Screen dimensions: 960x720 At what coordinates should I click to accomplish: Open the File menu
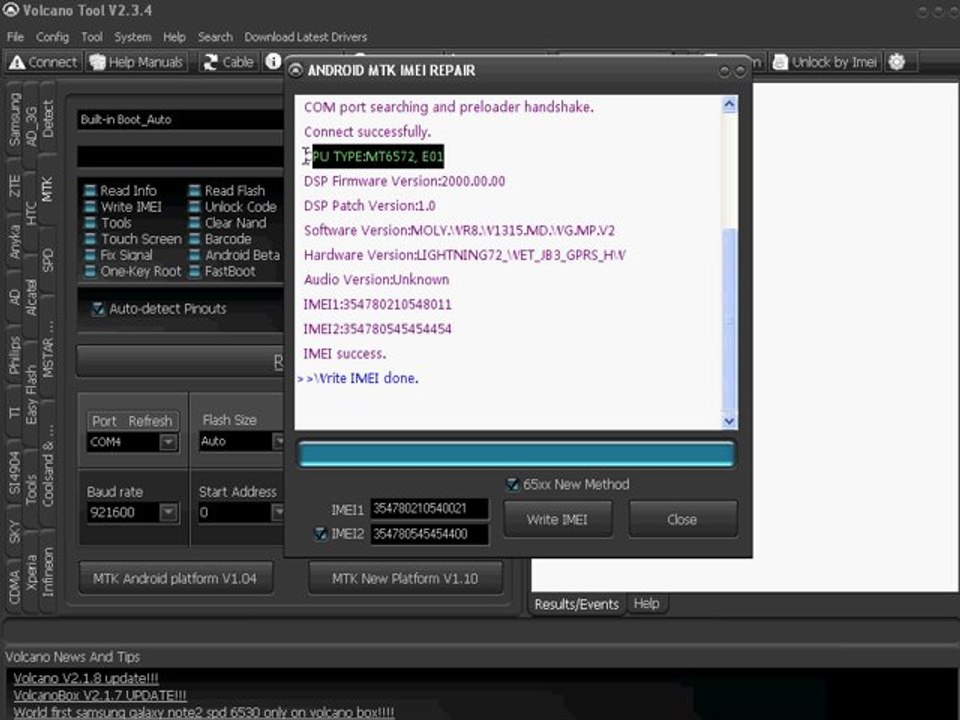[15, 37]
